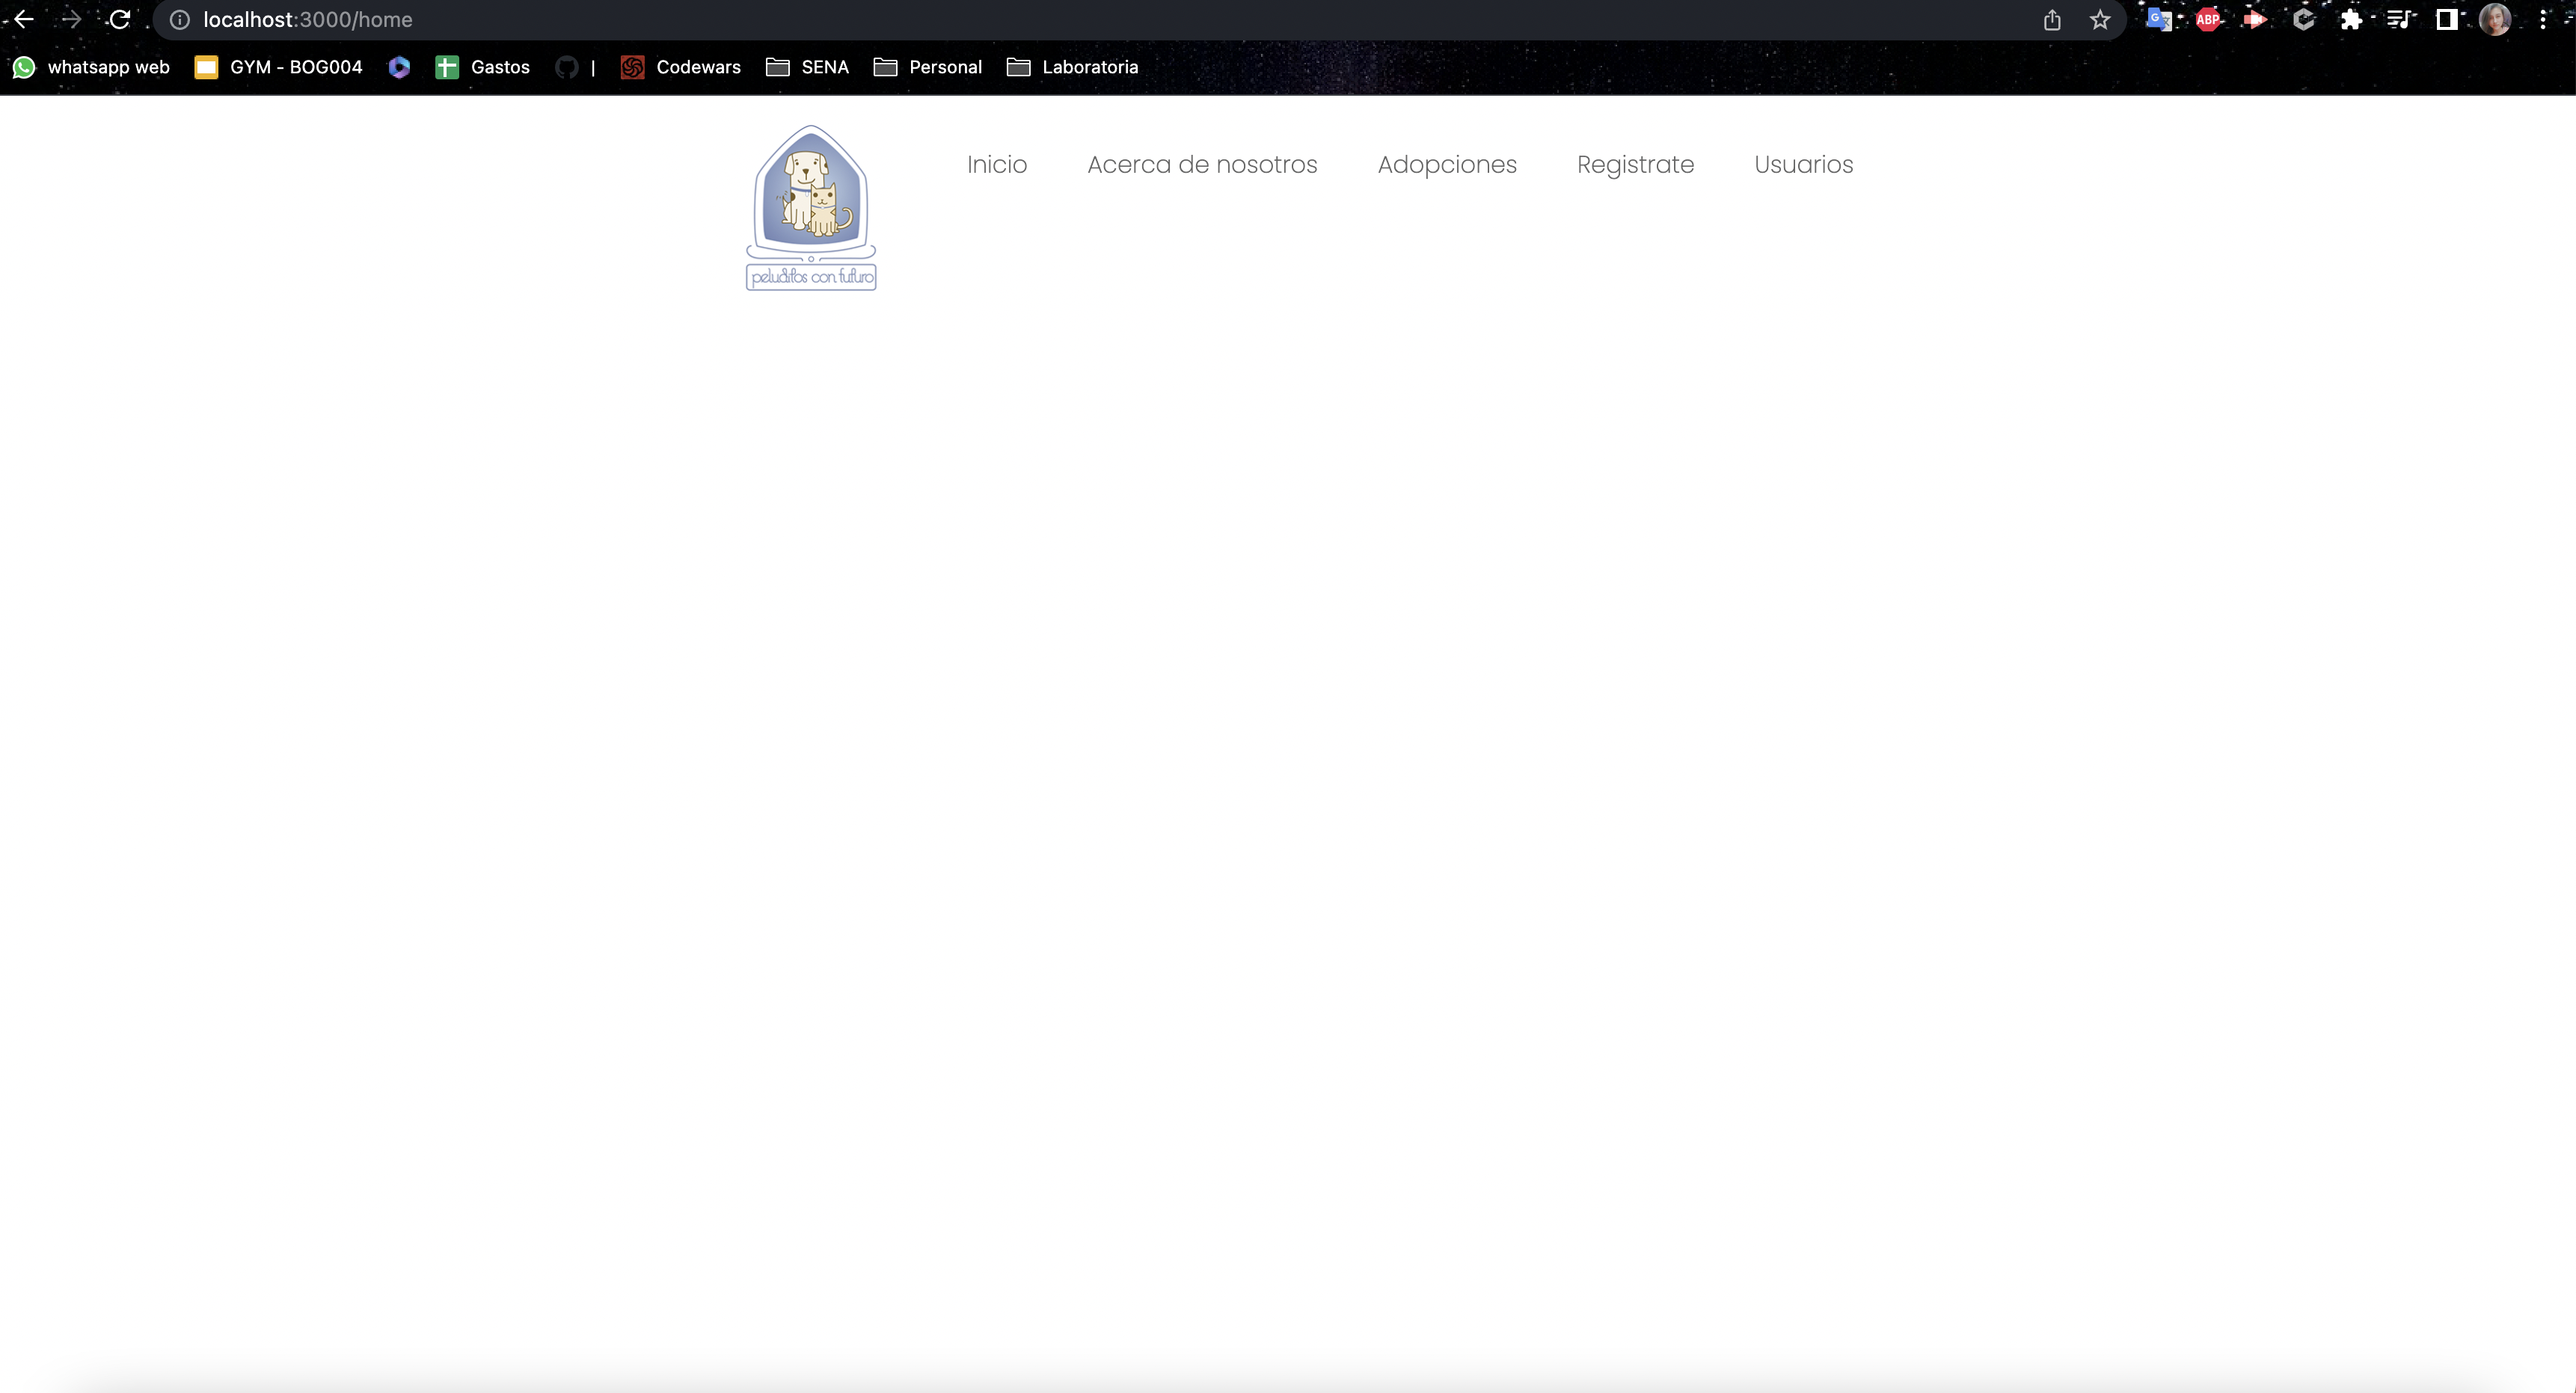Open the Personal bookmarks folder
Viewport: 2576px width, 1393px height.
927,67
